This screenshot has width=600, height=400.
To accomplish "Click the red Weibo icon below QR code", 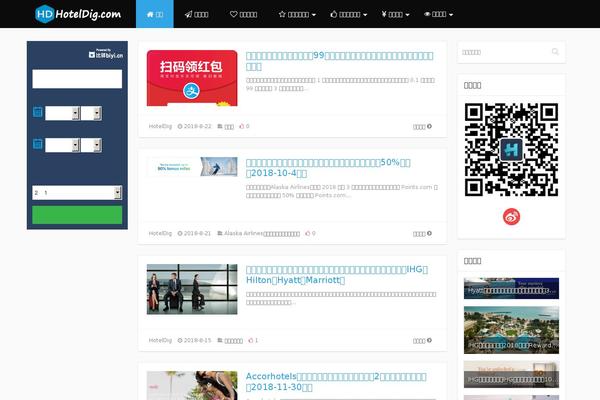I will click(x=511, y=217).
